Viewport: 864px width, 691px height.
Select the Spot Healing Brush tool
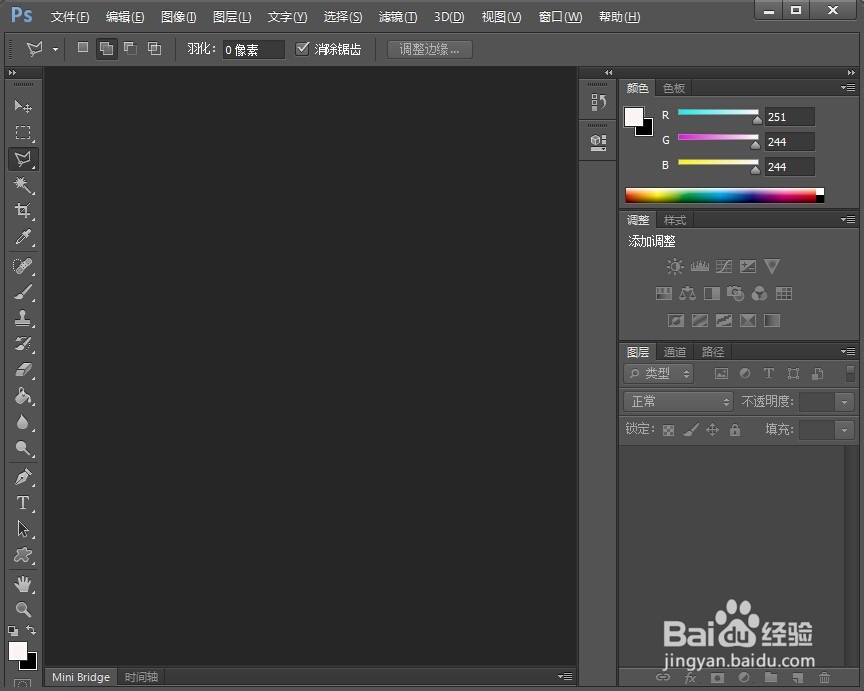point(23,266)
